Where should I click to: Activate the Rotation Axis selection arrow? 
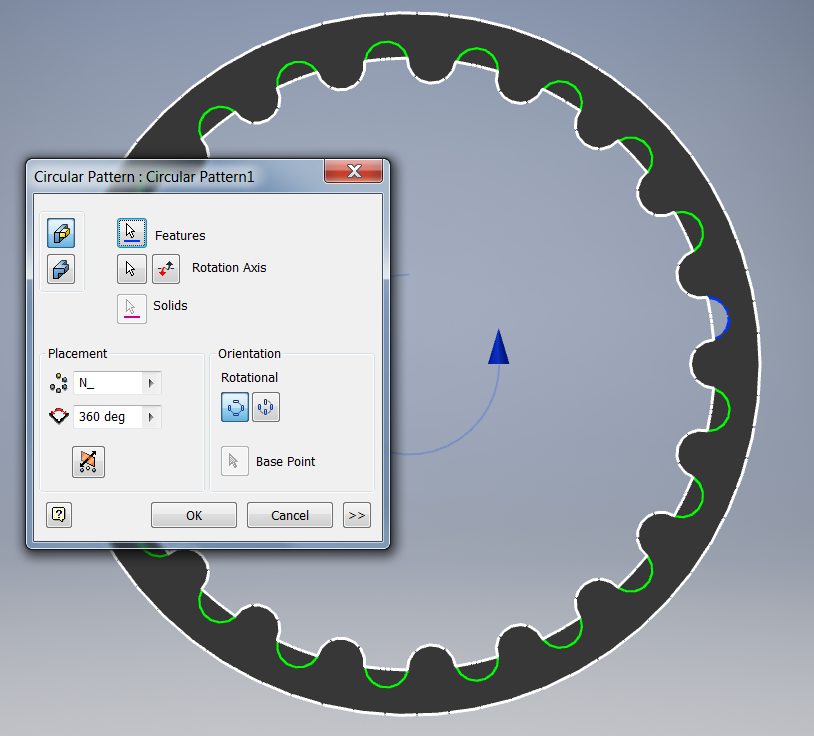(132, 269)
